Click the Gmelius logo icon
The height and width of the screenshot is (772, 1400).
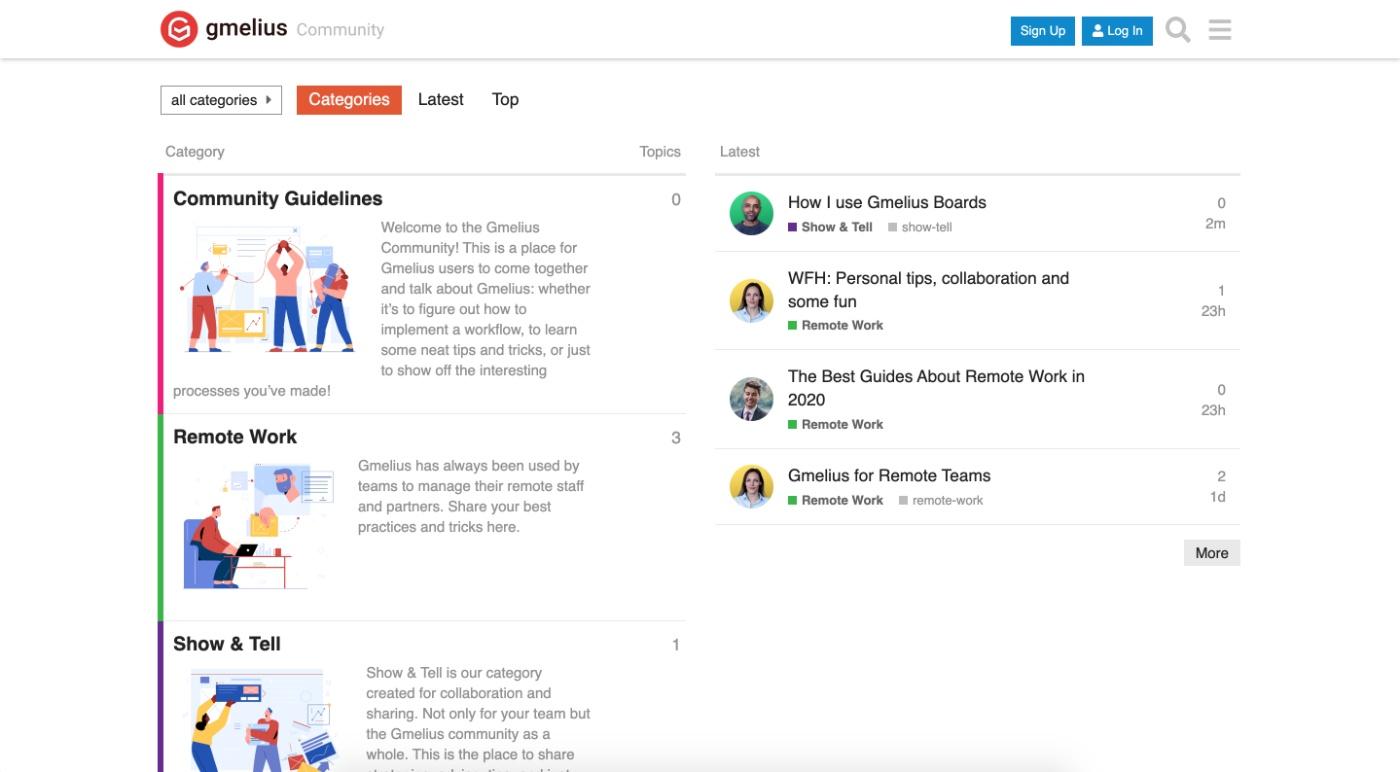[x=179, y=30]
